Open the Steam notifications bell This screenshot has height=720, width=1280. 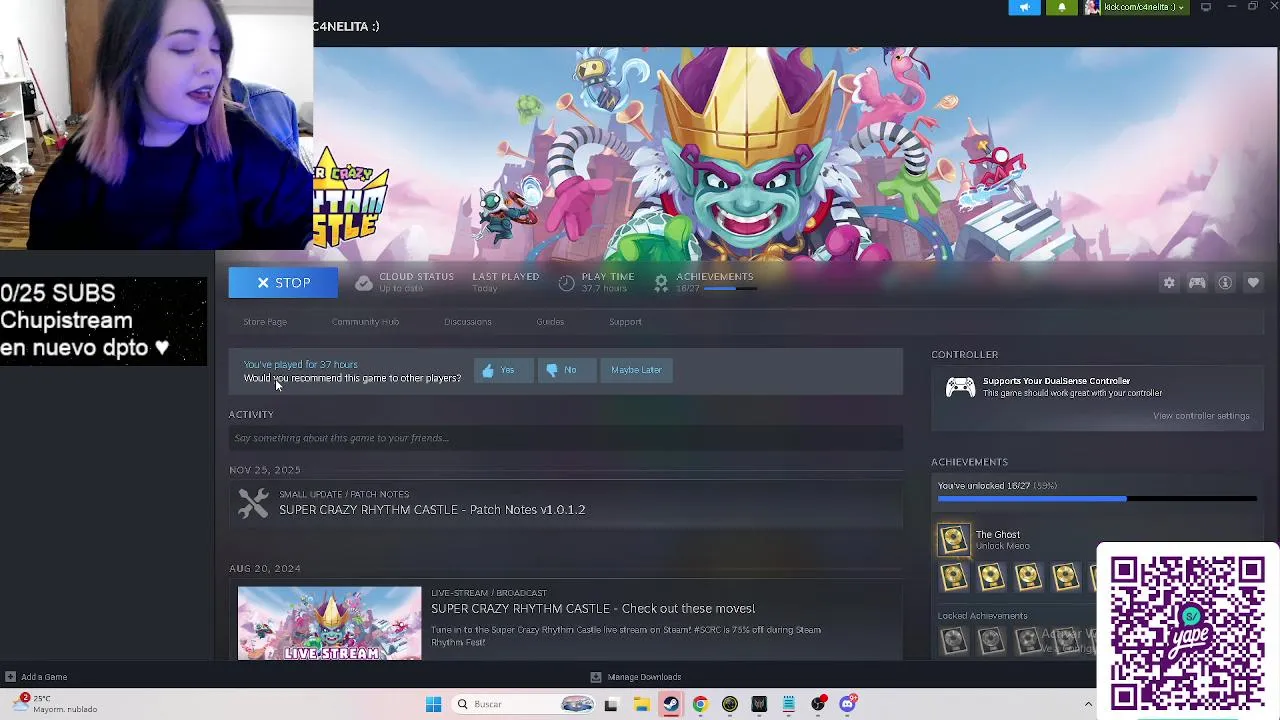(1062, 7)
